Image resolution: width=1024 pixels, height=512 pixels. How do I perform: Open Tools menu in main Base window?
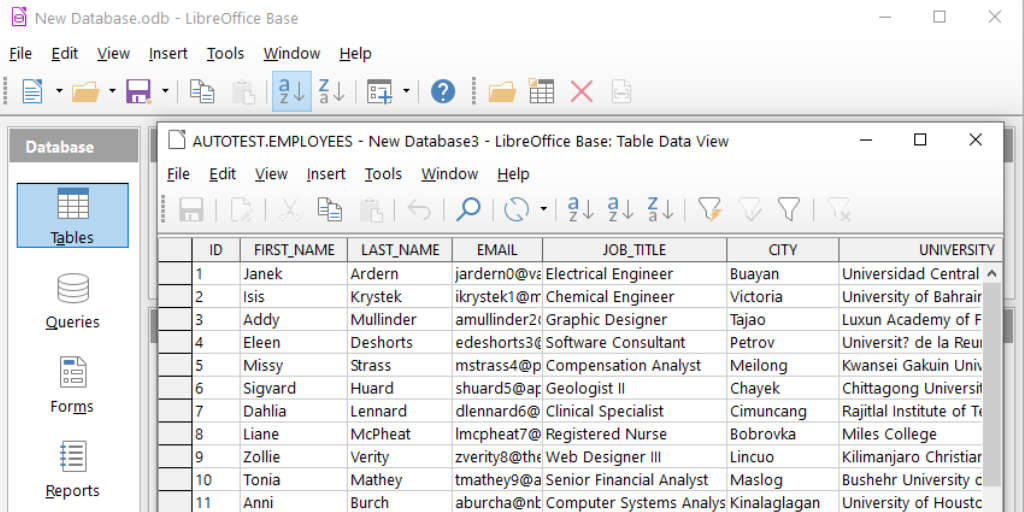coord(225,54)
